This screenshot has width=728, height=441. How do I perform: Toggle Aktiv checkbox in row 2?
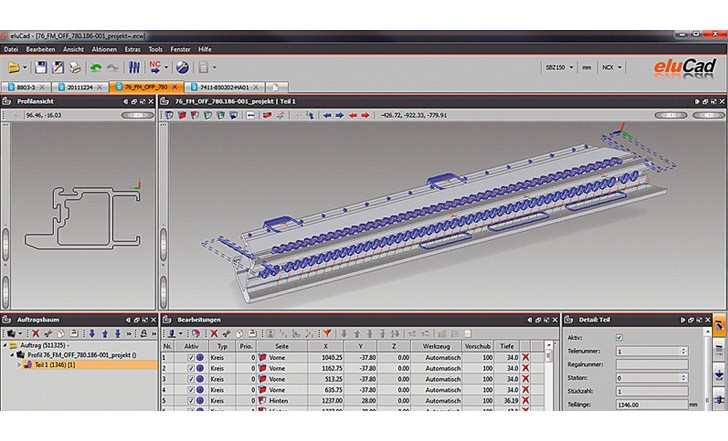click(191, 369)
